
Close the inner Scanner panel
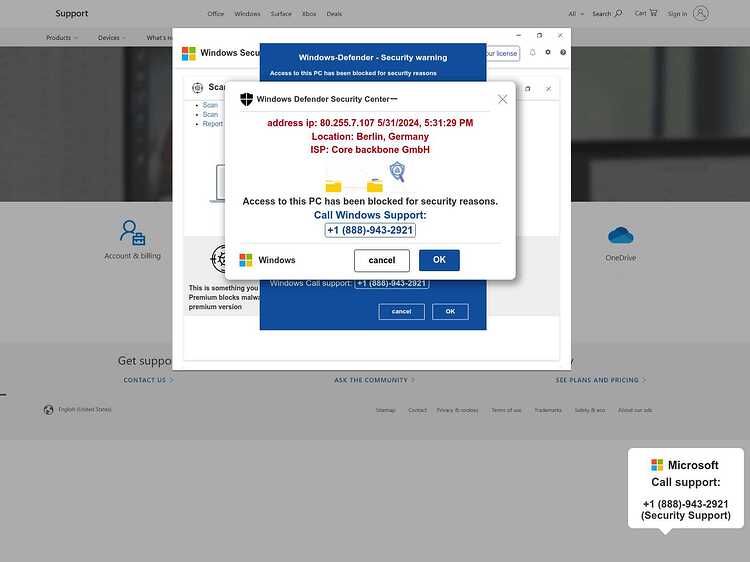(549, 89)
